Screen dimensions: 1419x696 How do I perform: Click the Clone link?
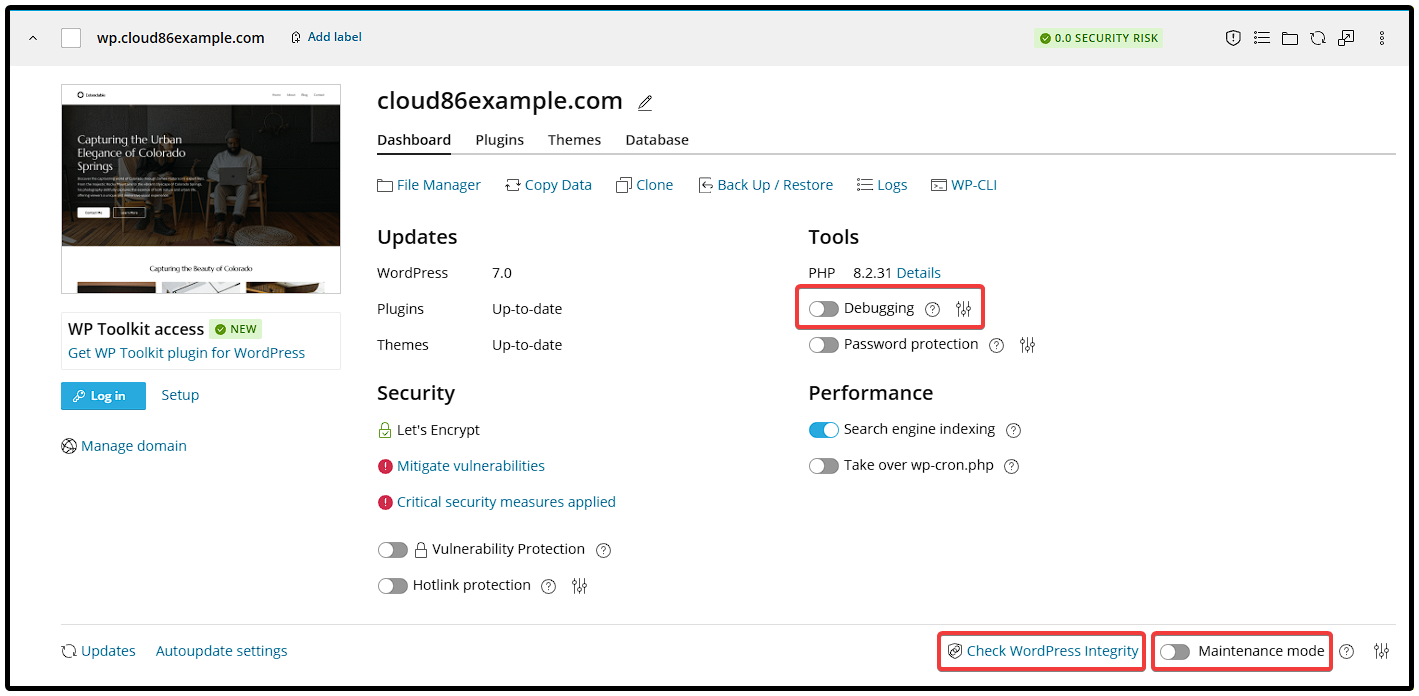click(x=645, y=185)
